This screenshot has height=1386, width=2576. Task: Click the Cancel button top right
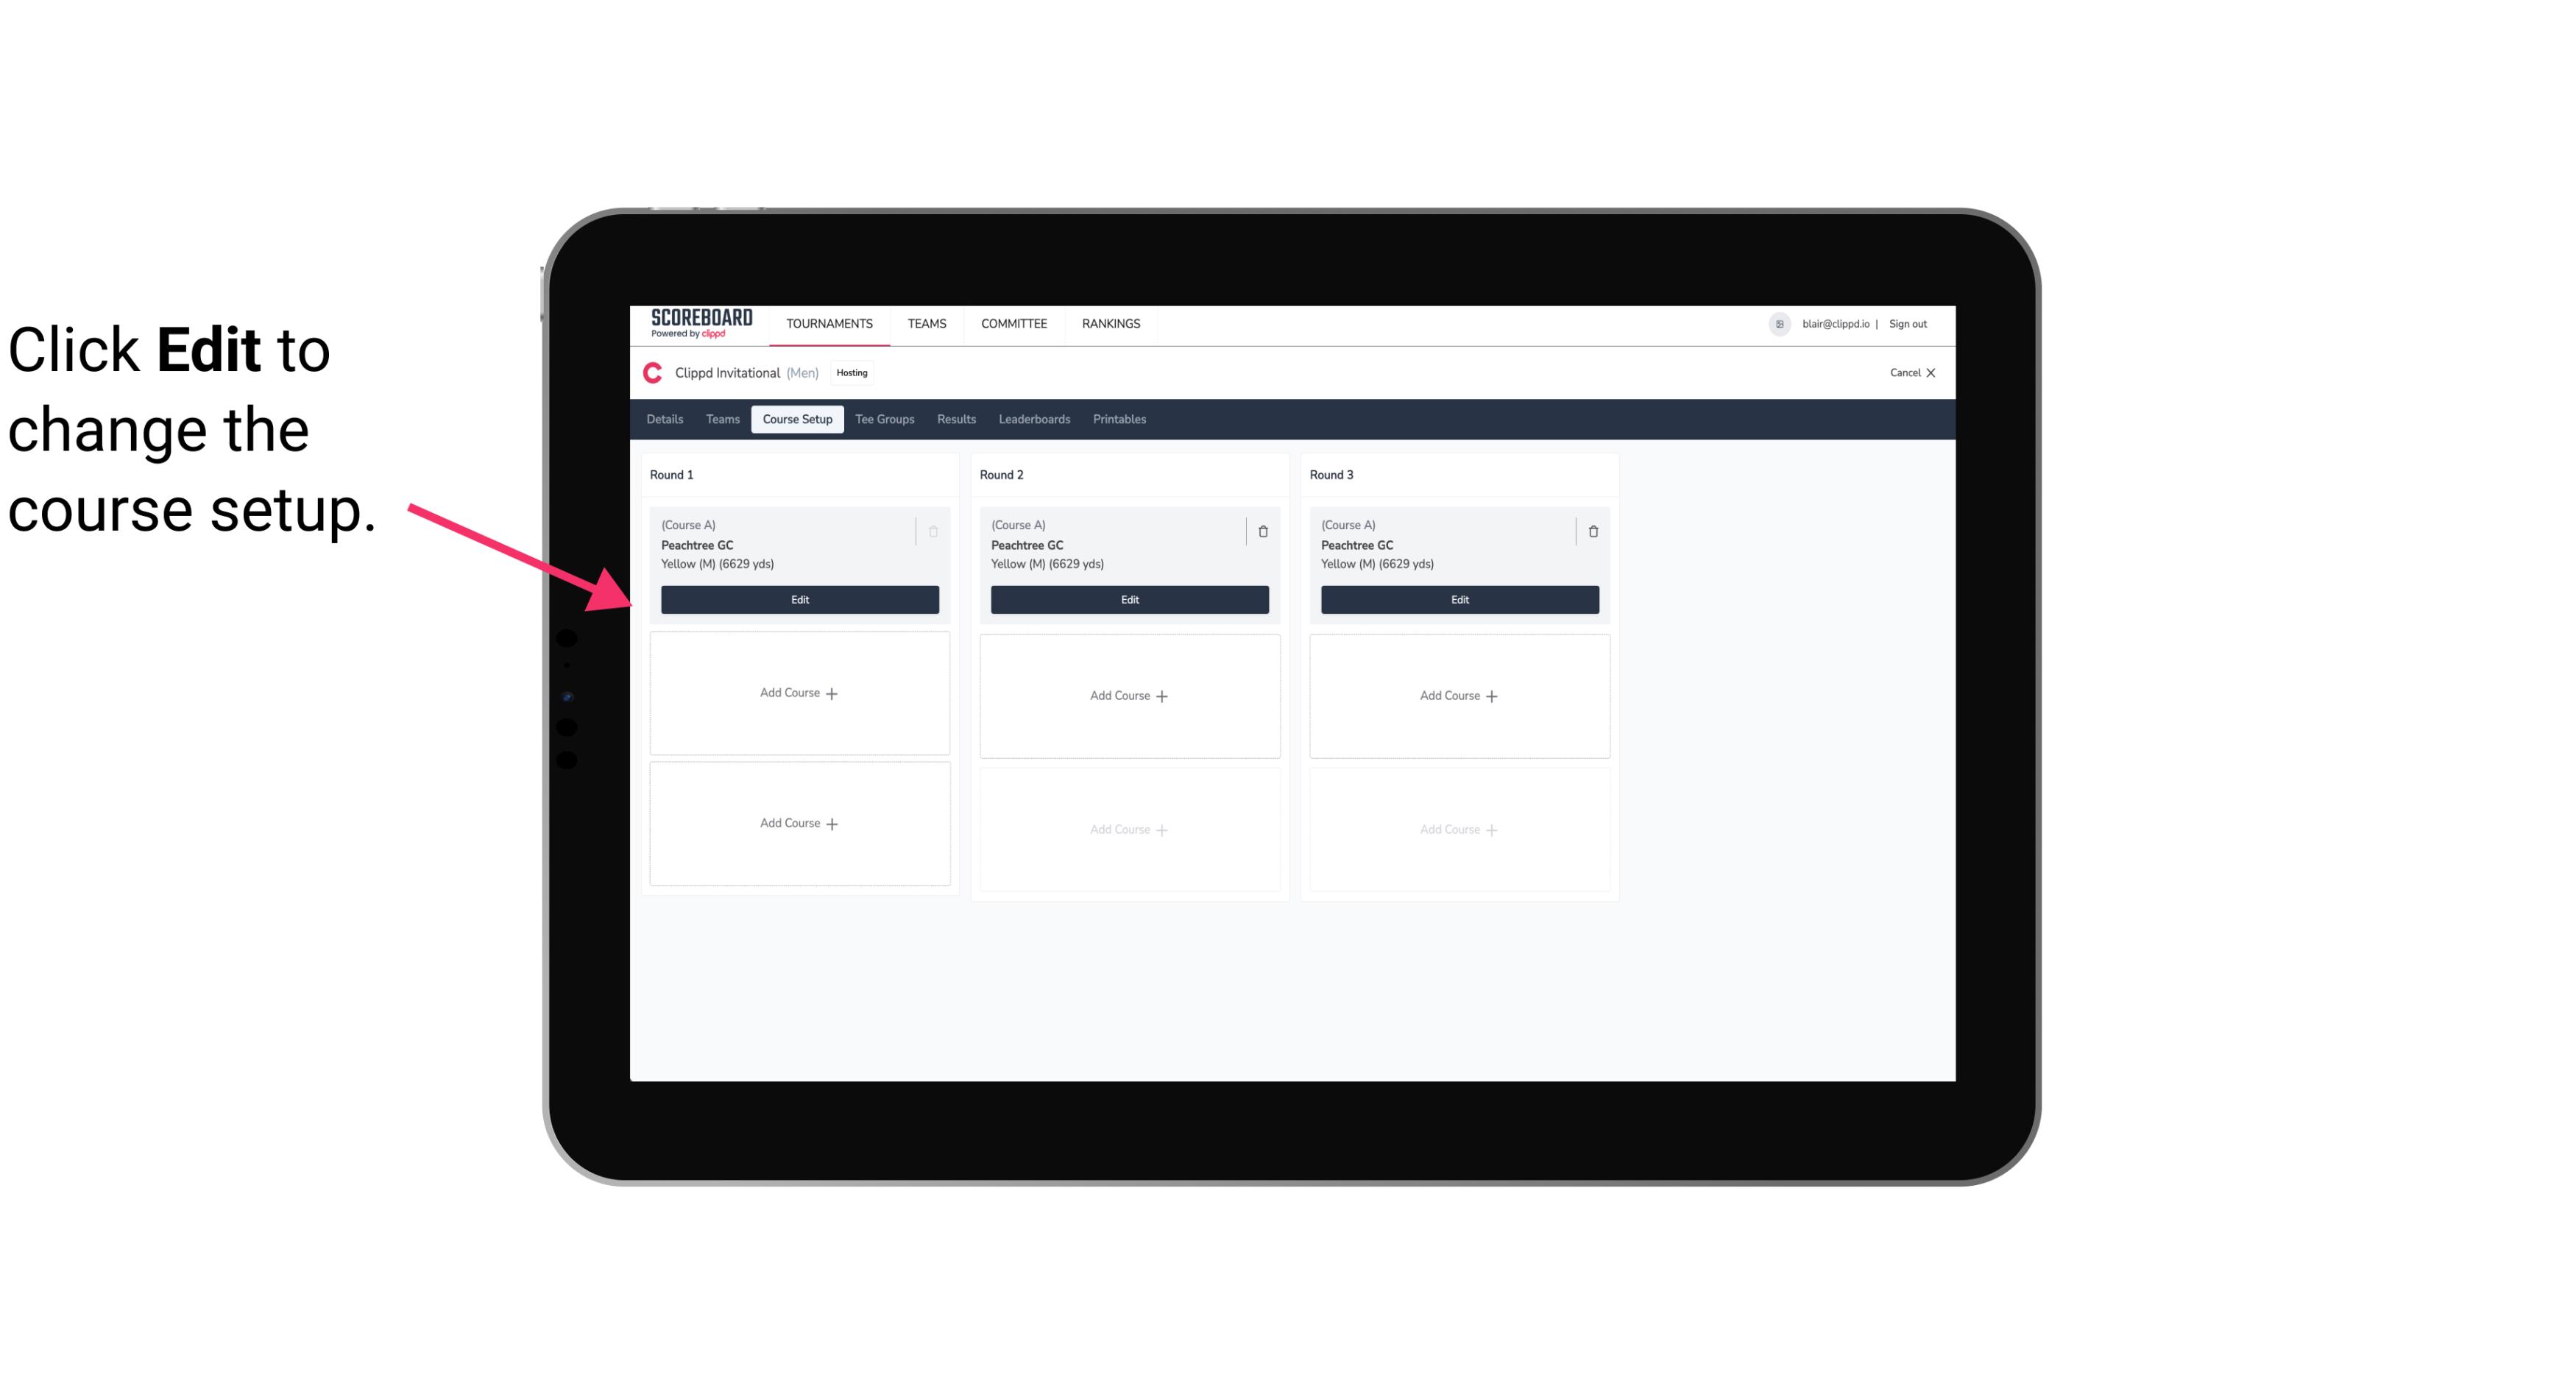[x=1907, y=372]
